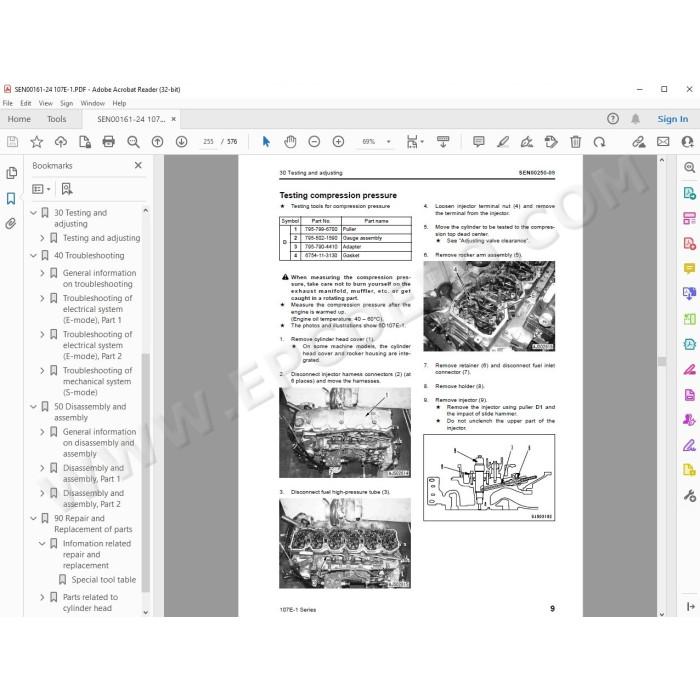Share a link to the file

pyautogui.click(x=639, y=142)
